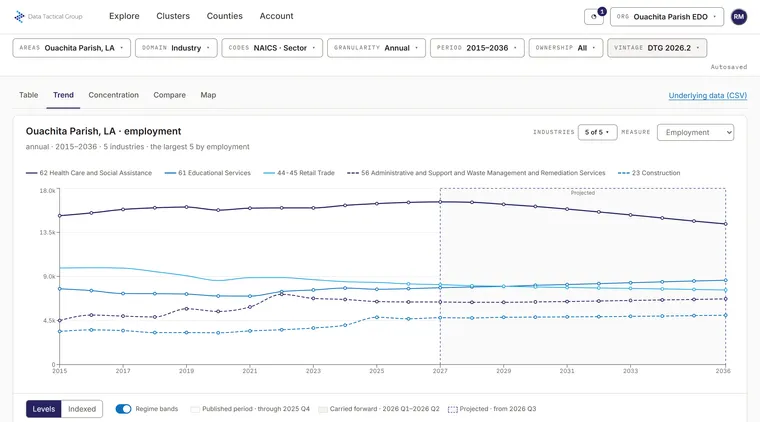Click the 2015 x-axis label
Image resolution: width=760 pixels, height=422 pixels.
point(60,371)
